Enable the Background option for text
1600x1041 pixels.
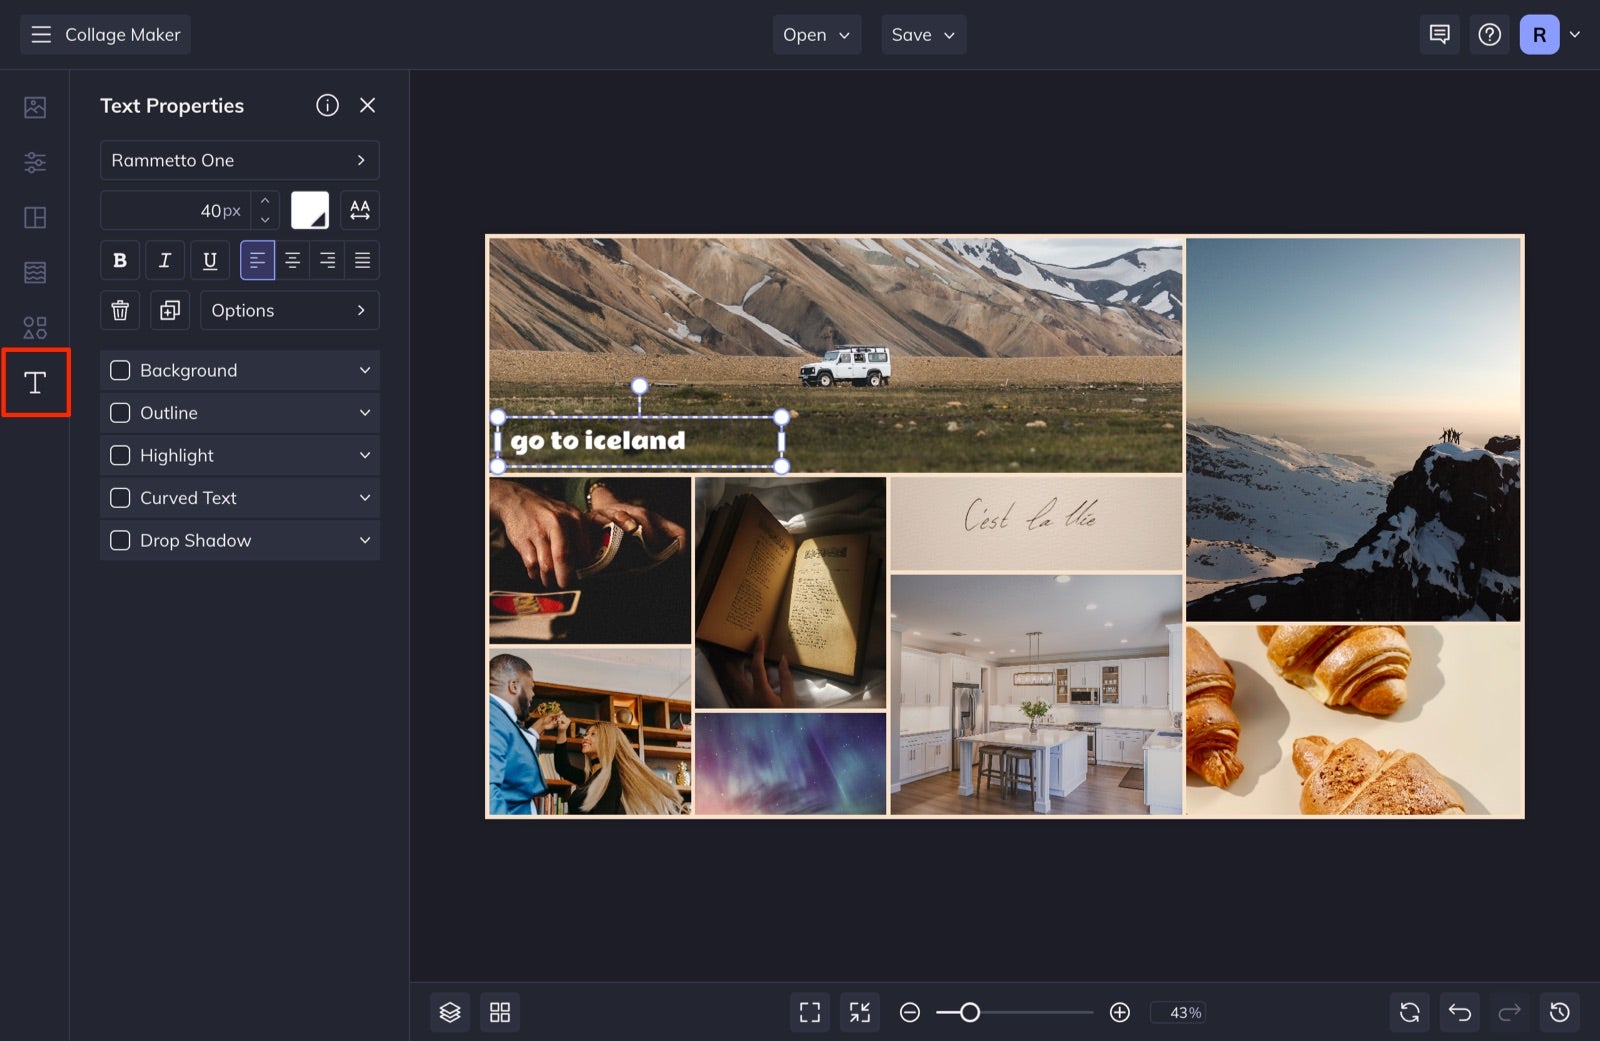coord(120,370)
